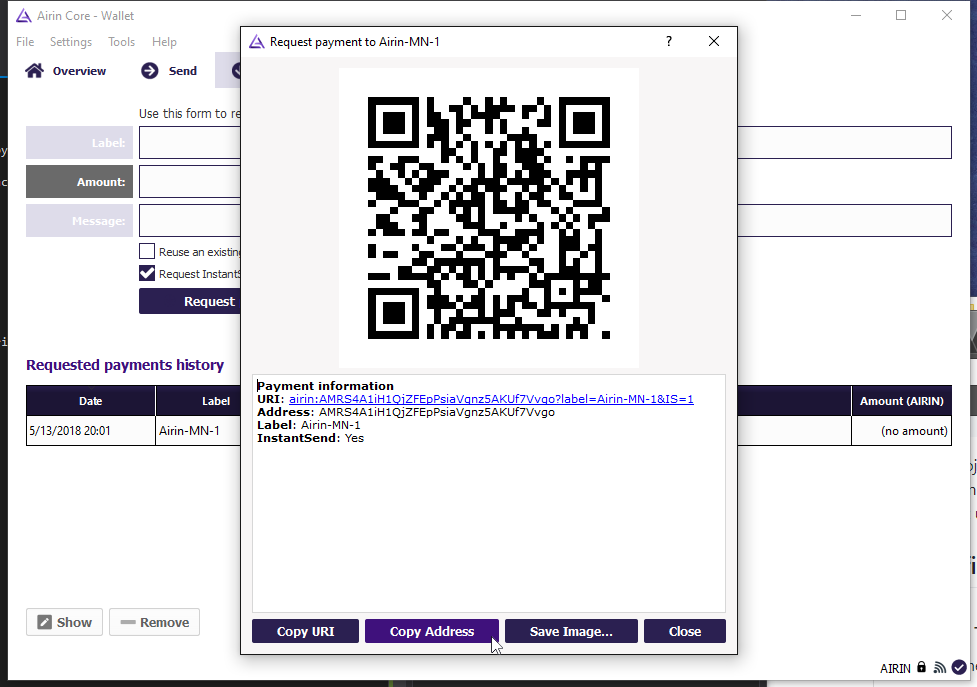The image size is (977, 687).
Task: Open the Overview home icon tab
Action: (65, 71)
